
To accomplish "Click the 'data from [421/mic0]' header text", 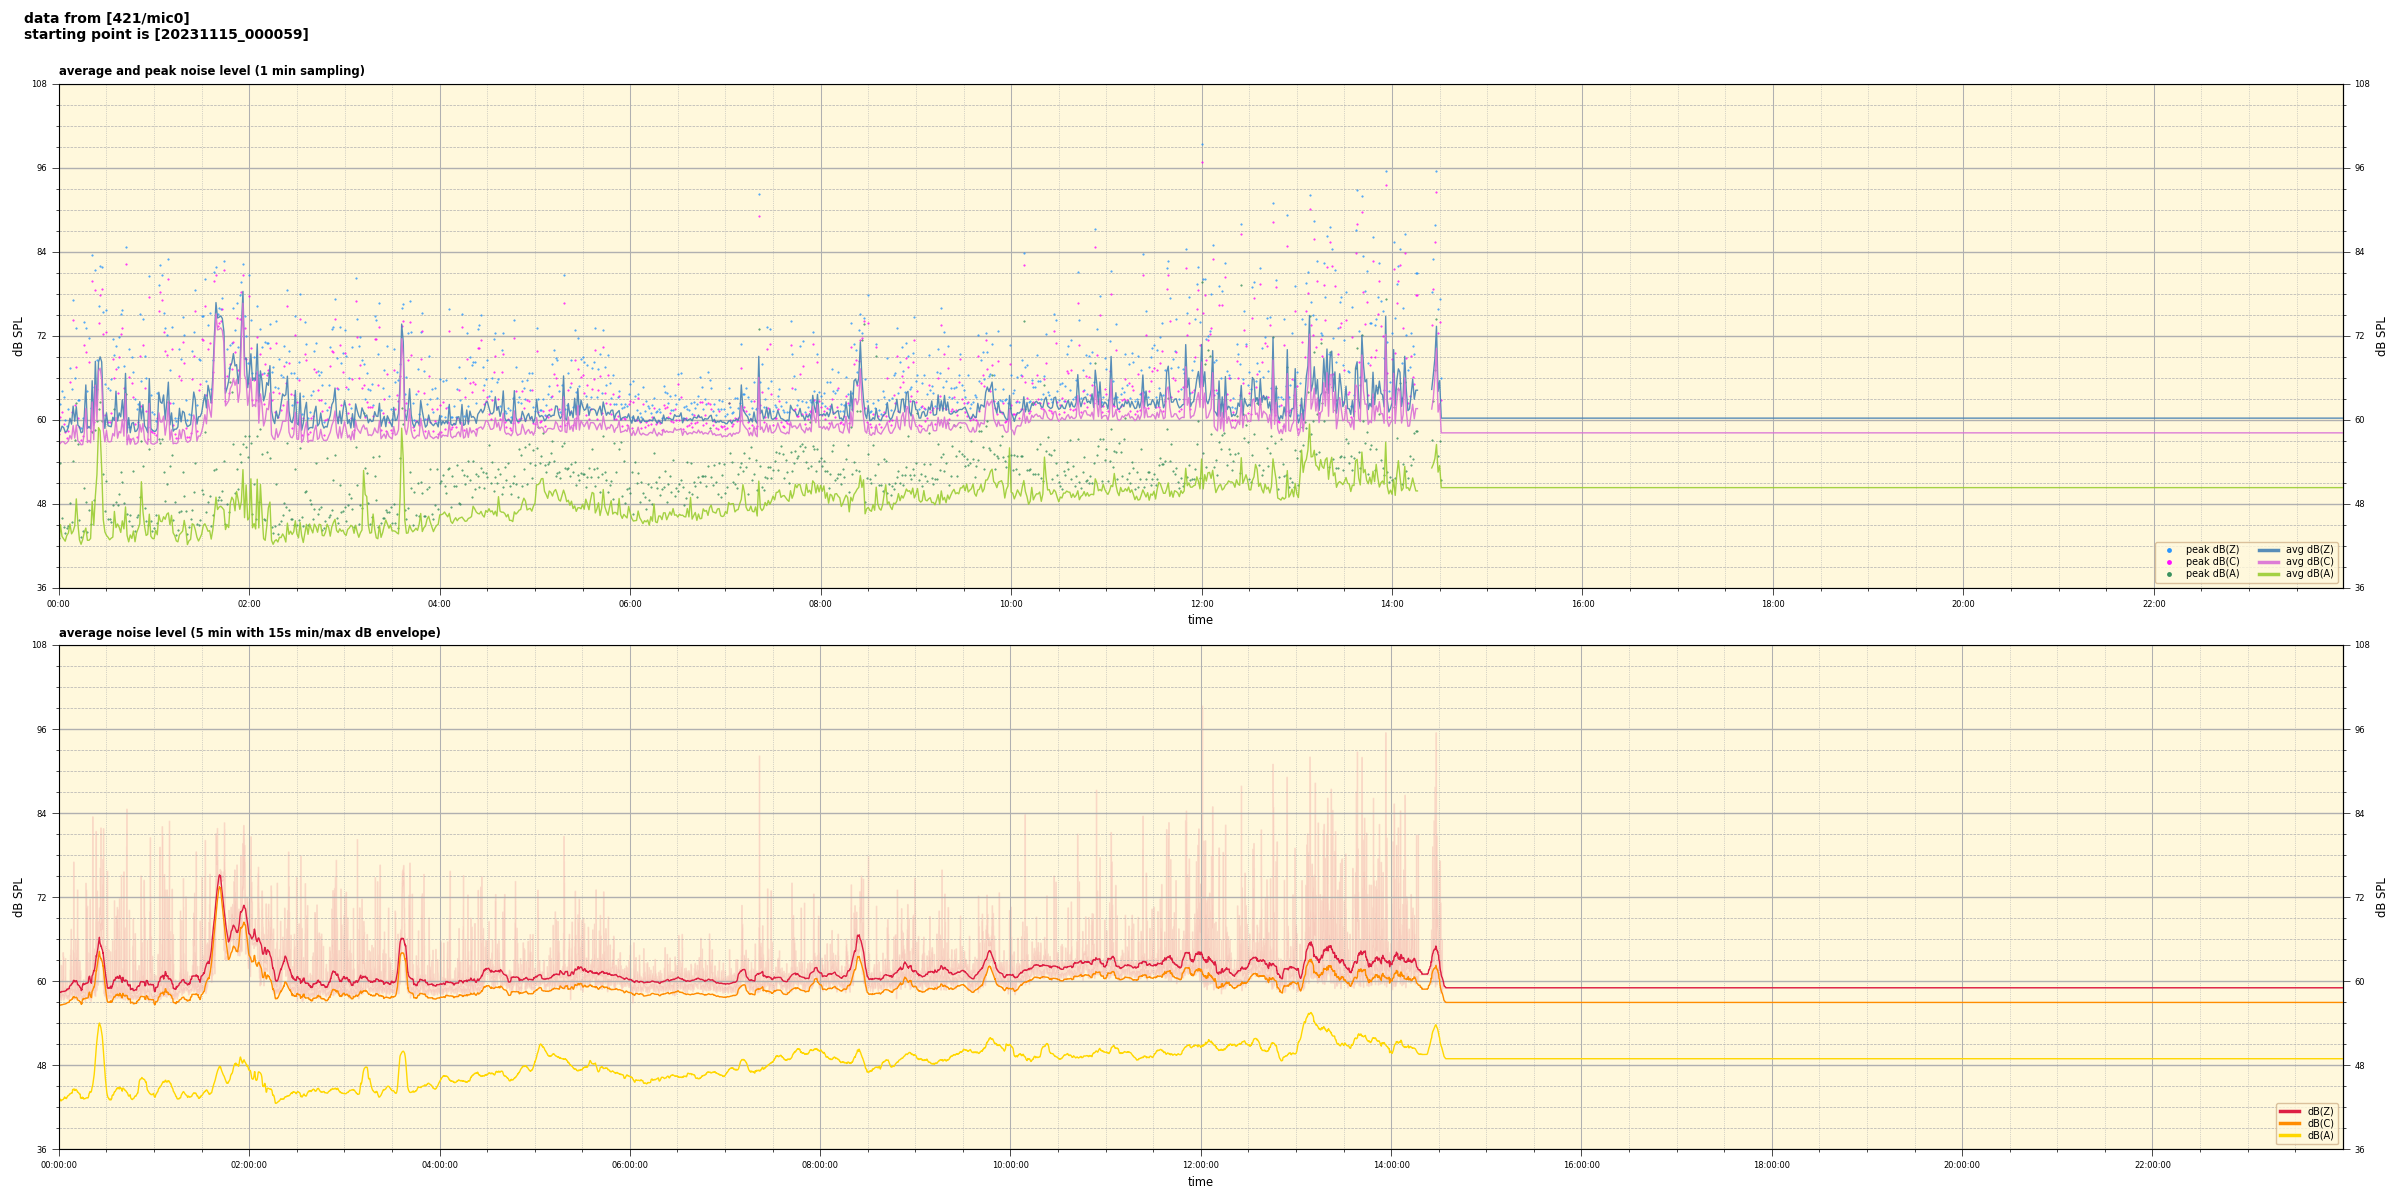I will (106, 18).
